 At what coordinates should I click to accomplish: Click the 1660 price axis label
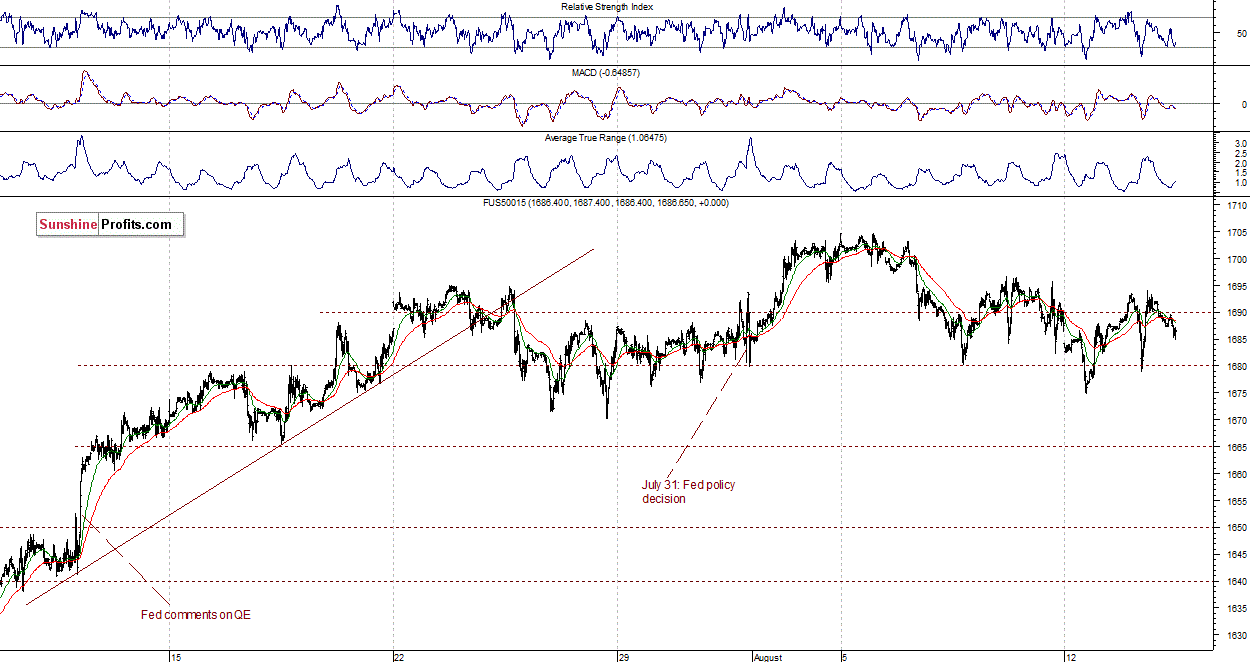pos(1236,474)
